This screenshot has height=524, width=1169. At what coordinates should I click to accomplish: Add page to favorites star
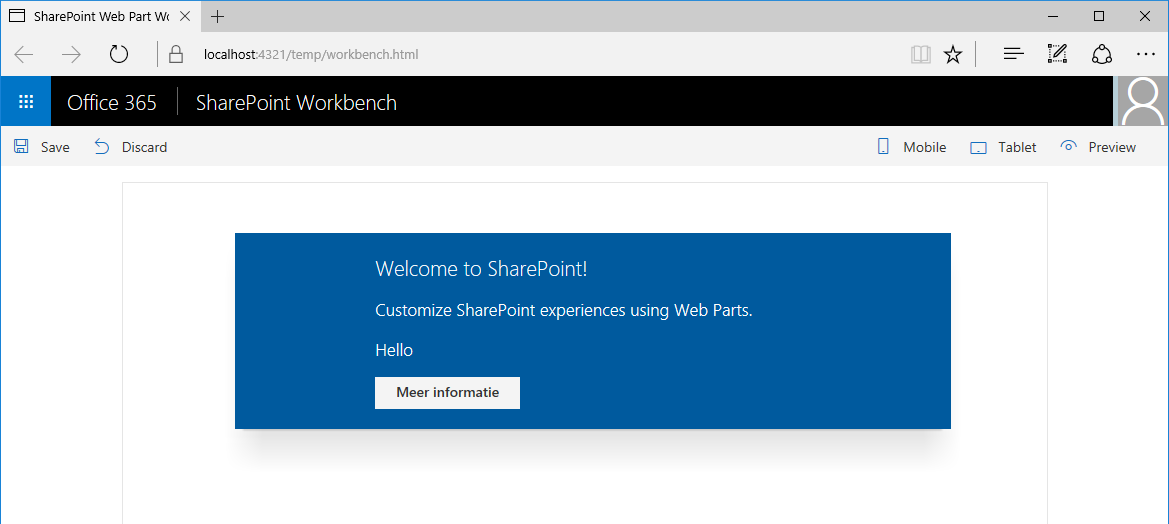coord(953,54)
